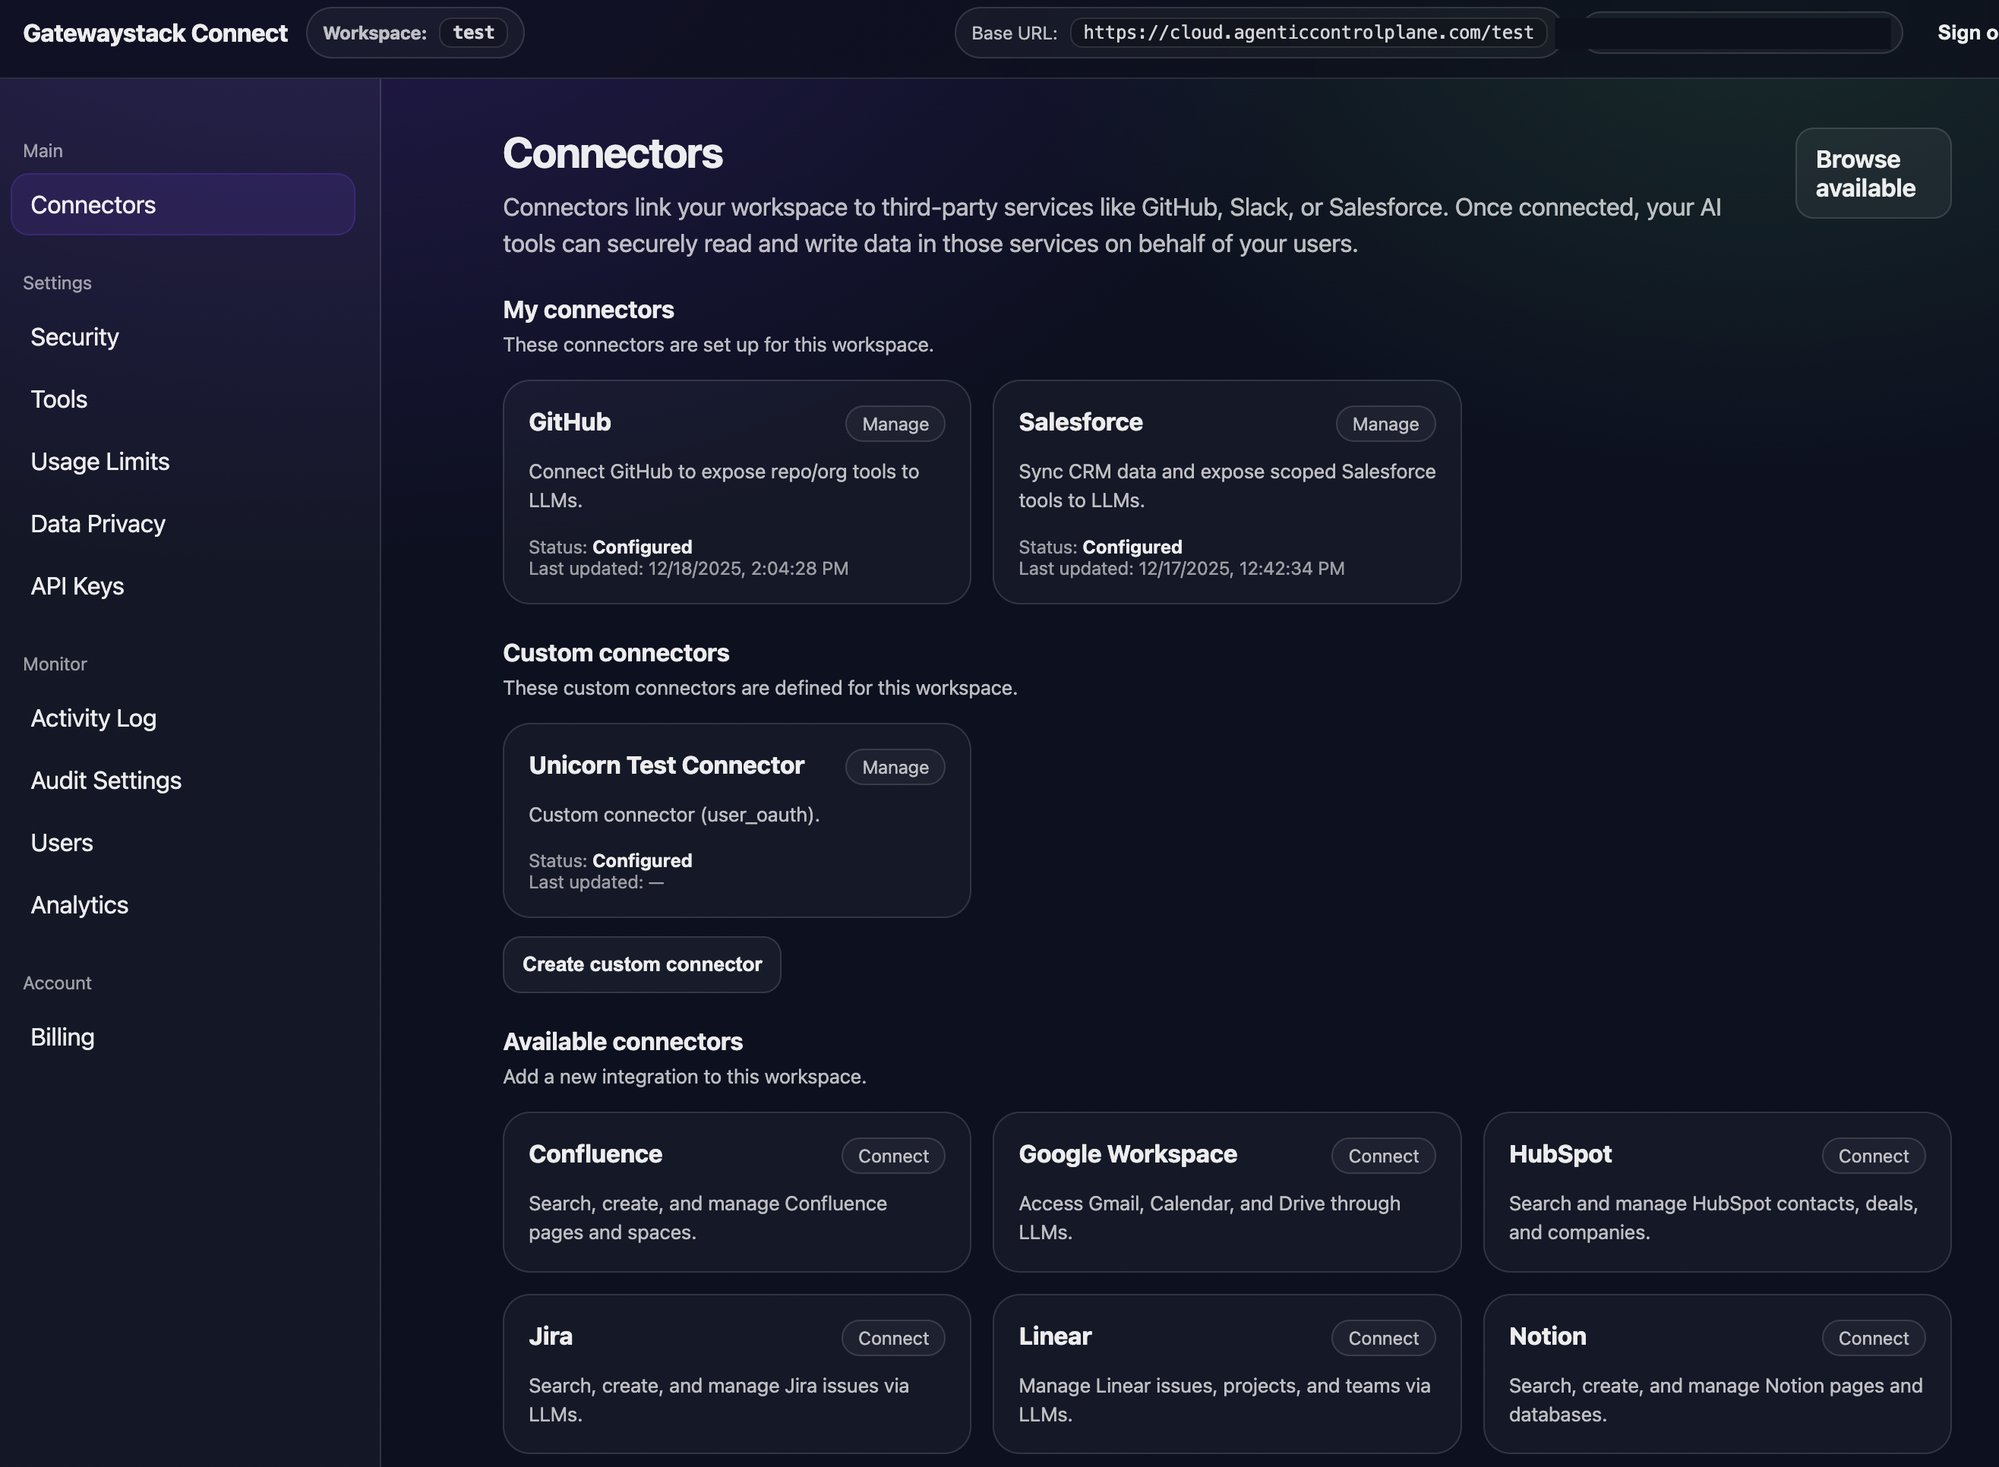Manage Unicorn Test Connector

[x=894, y=767]
